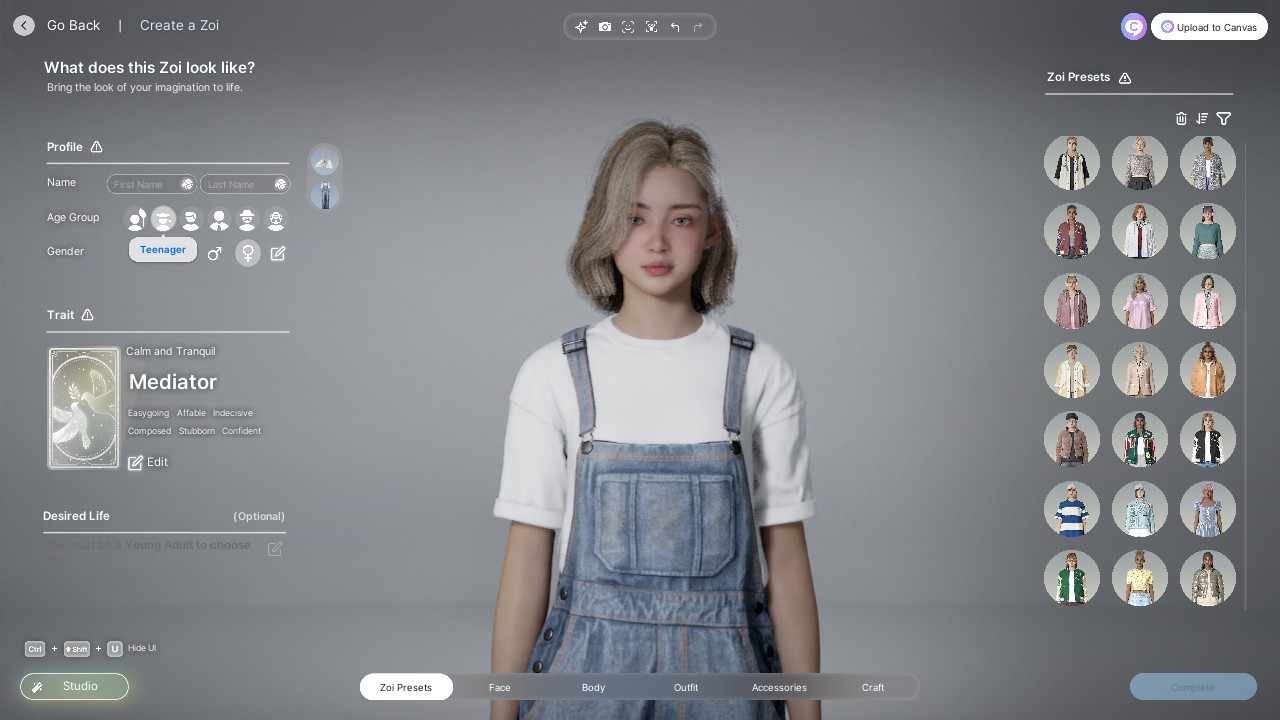Randomize the First Name with dice
The image size is (1280, 720).
pos(187,184)
